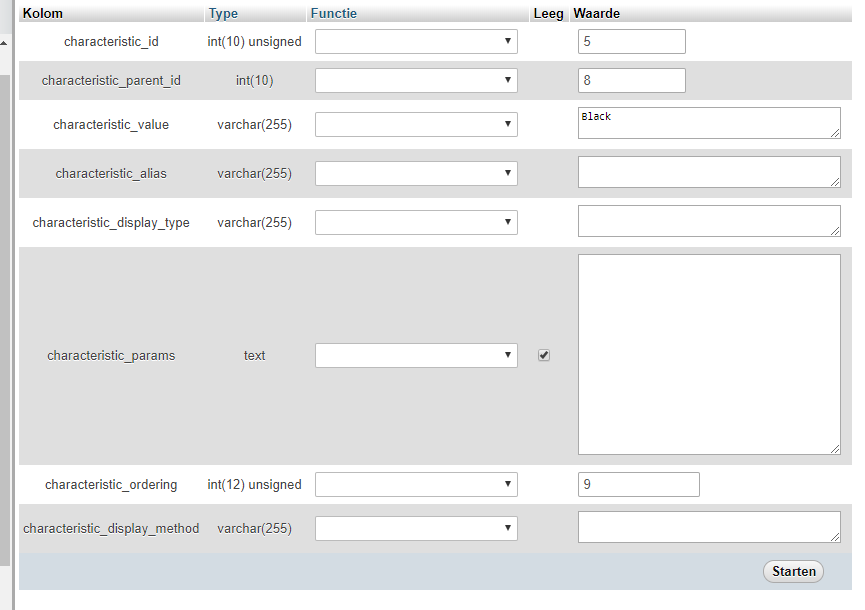Click the characteristic_value textarea containing Black

click(709, 123)
